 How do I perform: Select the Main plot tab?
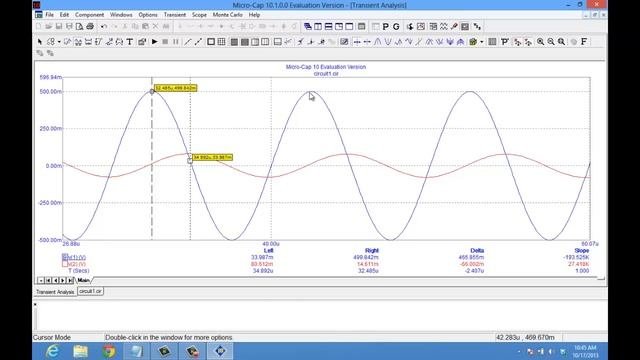pos(83,280)
